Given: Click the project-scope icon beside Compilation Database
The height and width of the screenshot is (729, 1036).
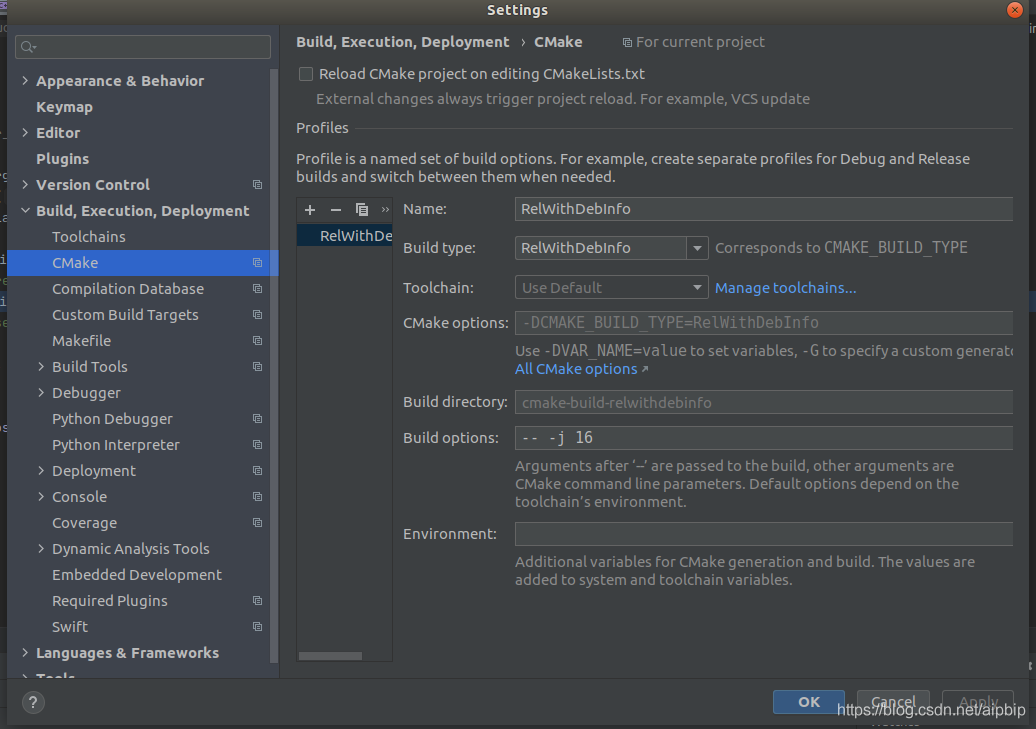Looking at the screenshot, I should tap(258, 289).
